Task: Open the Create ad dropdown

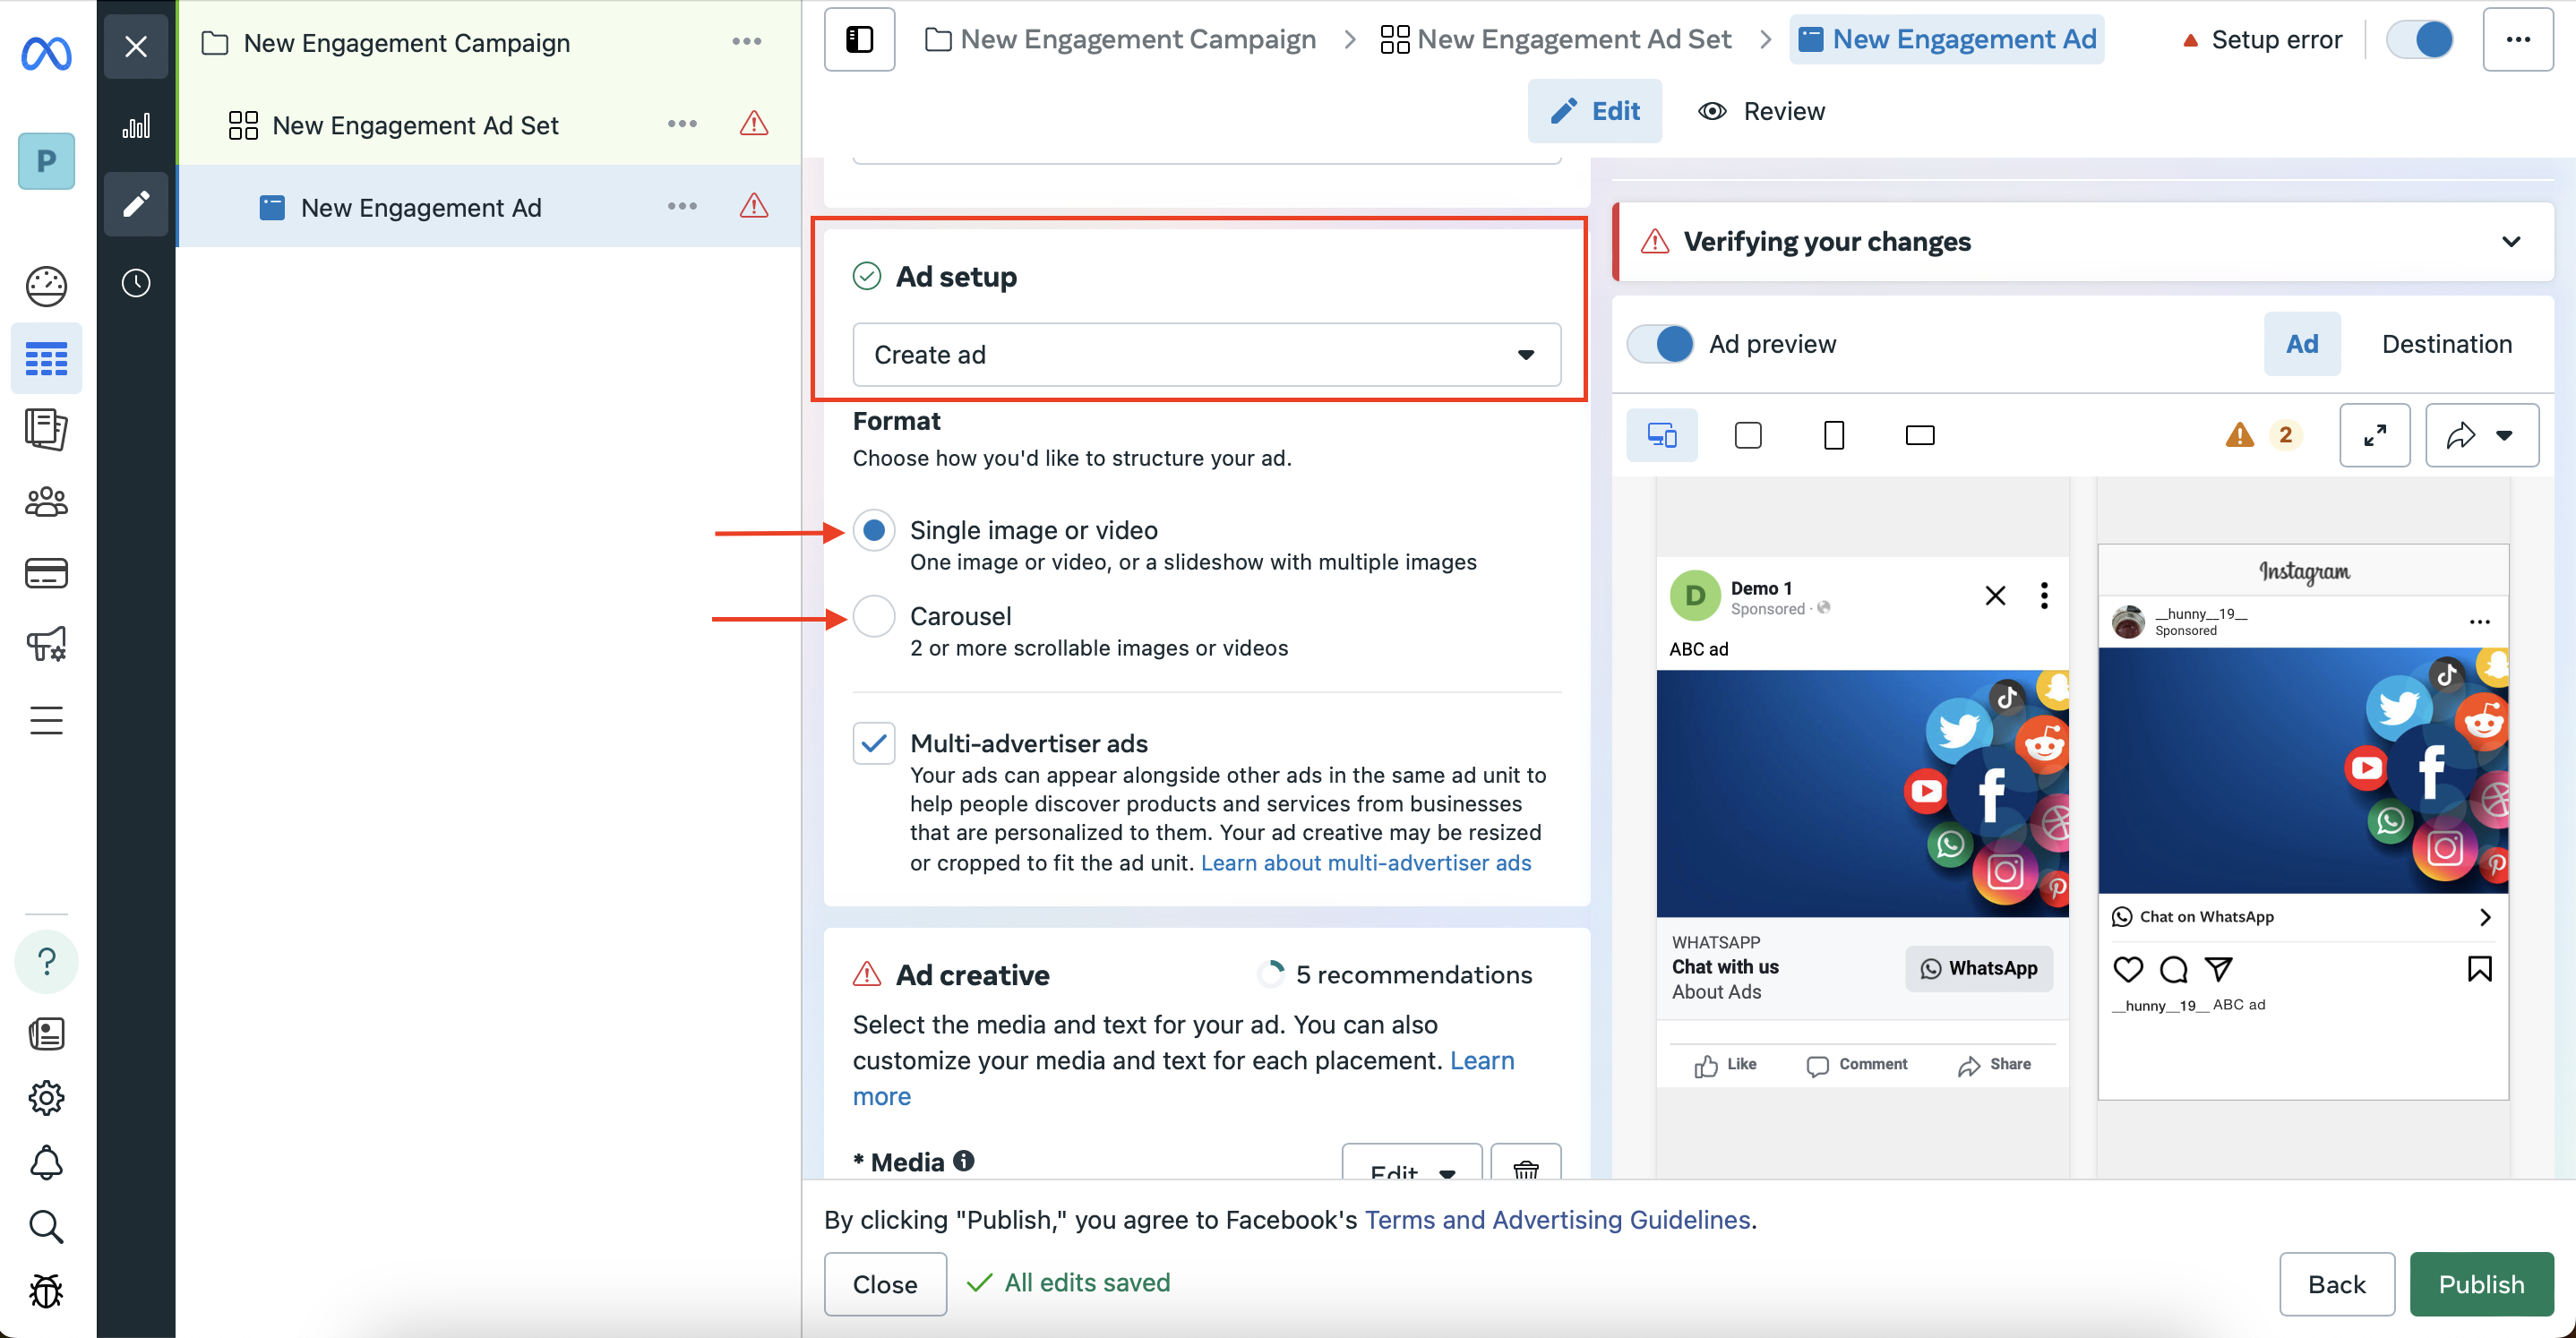Action: point(1207,354)
